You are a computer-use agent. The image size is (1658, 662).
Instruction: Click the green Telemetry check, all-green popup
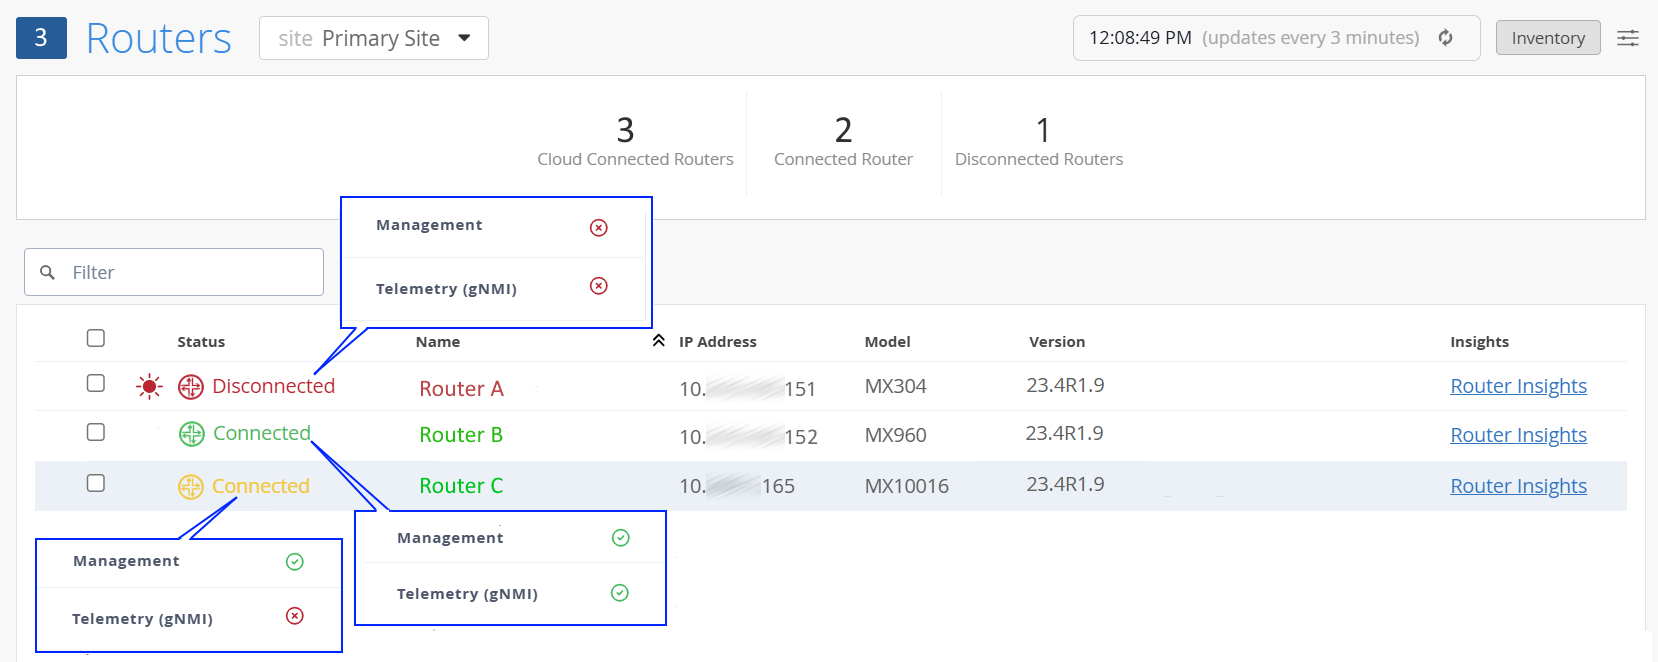coord(620,593)
